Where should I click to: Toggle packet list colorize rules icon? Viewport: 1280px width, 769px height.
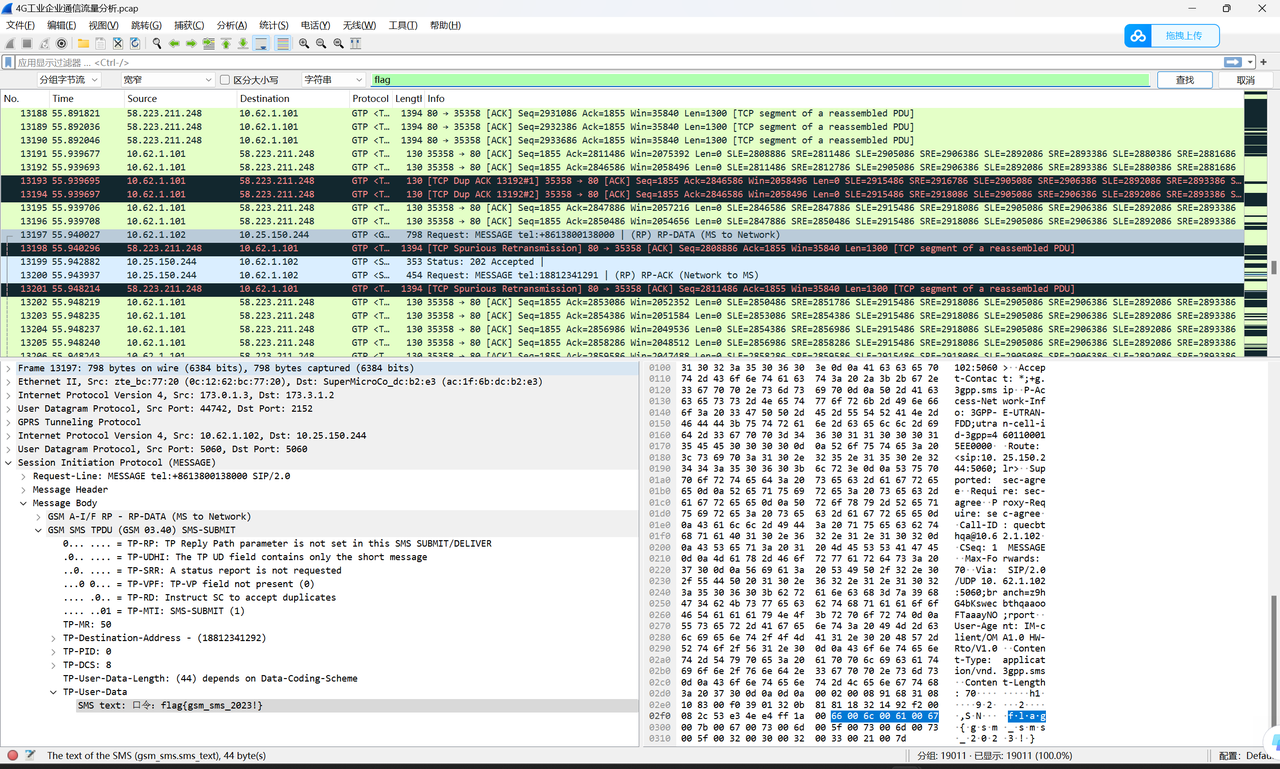coord(283,43)
